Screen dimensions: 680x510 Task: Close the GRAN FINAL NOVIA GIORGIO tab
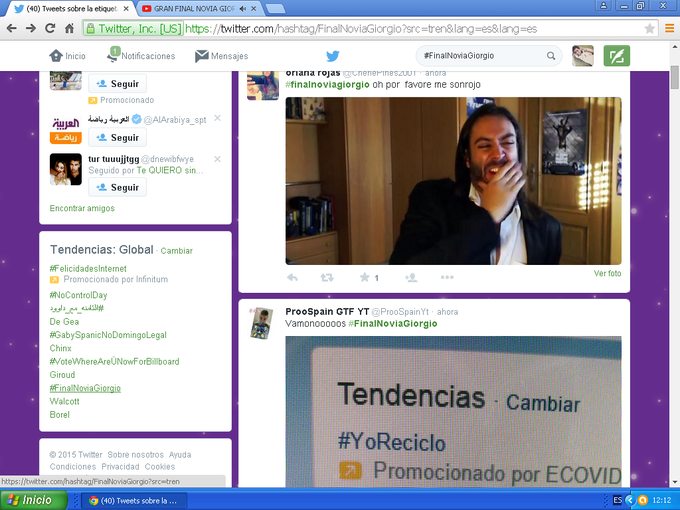click(254, 9)
